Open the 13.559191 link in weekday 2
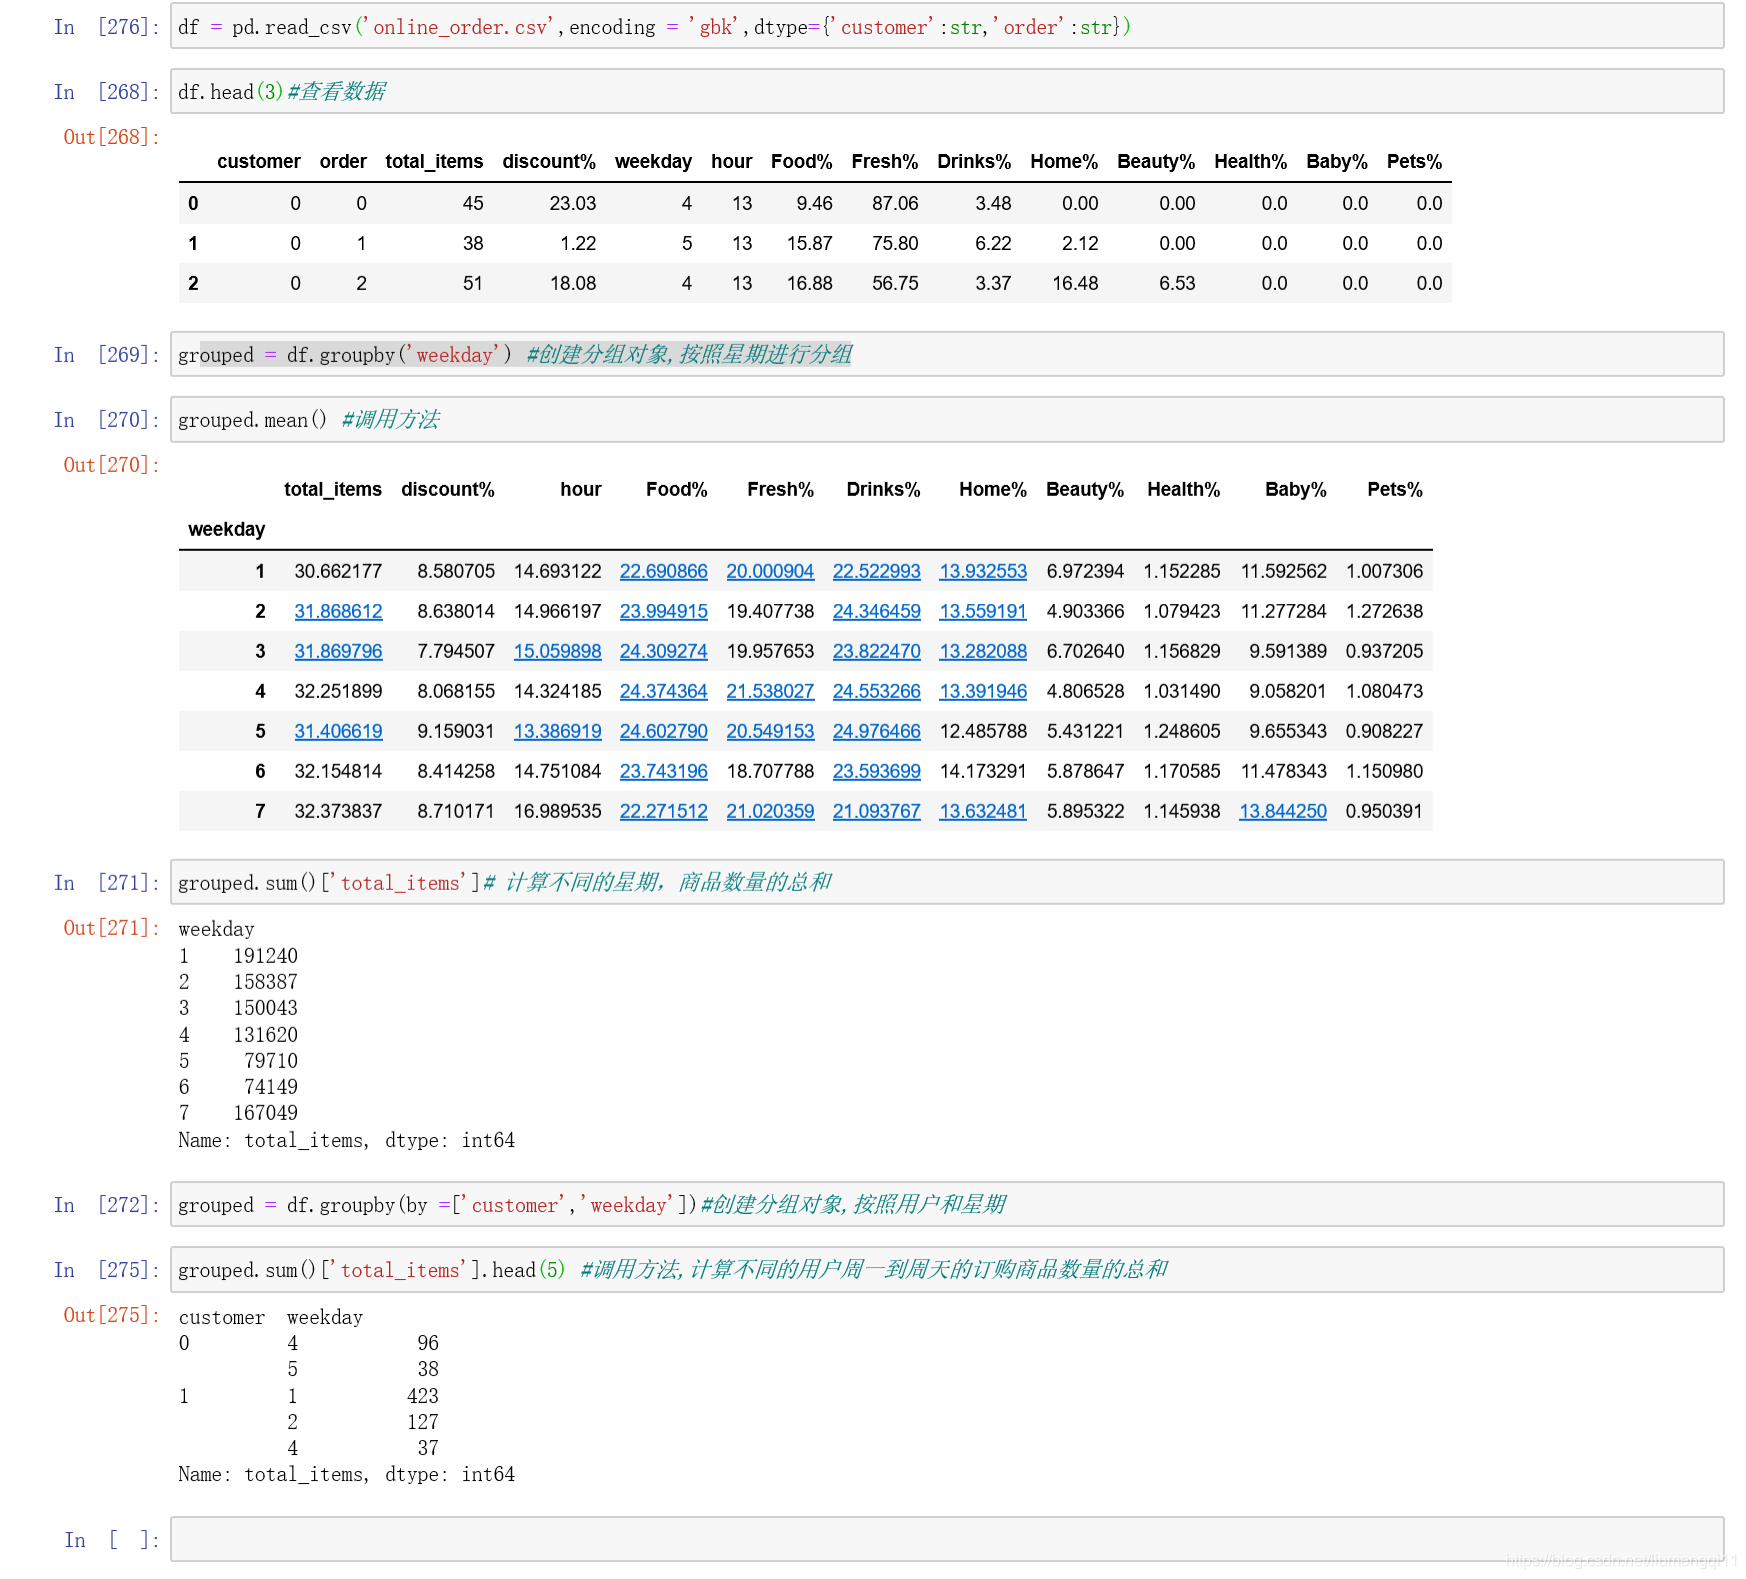The height and width of the screenshot is (1579, 1746). click(x=983, y=611)
